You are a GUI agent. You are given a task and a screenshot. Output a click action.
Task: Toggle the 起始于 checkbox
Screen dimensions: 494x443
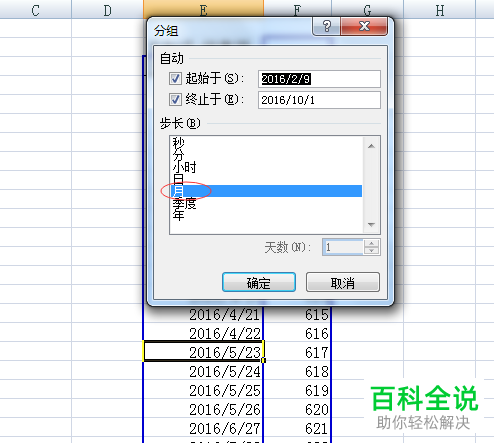175,79
